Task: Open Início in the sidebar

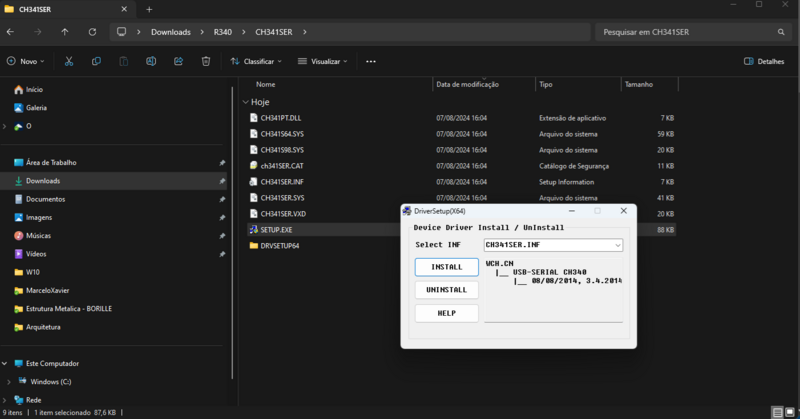Action: pyautogui.click(x=34, y=89)
